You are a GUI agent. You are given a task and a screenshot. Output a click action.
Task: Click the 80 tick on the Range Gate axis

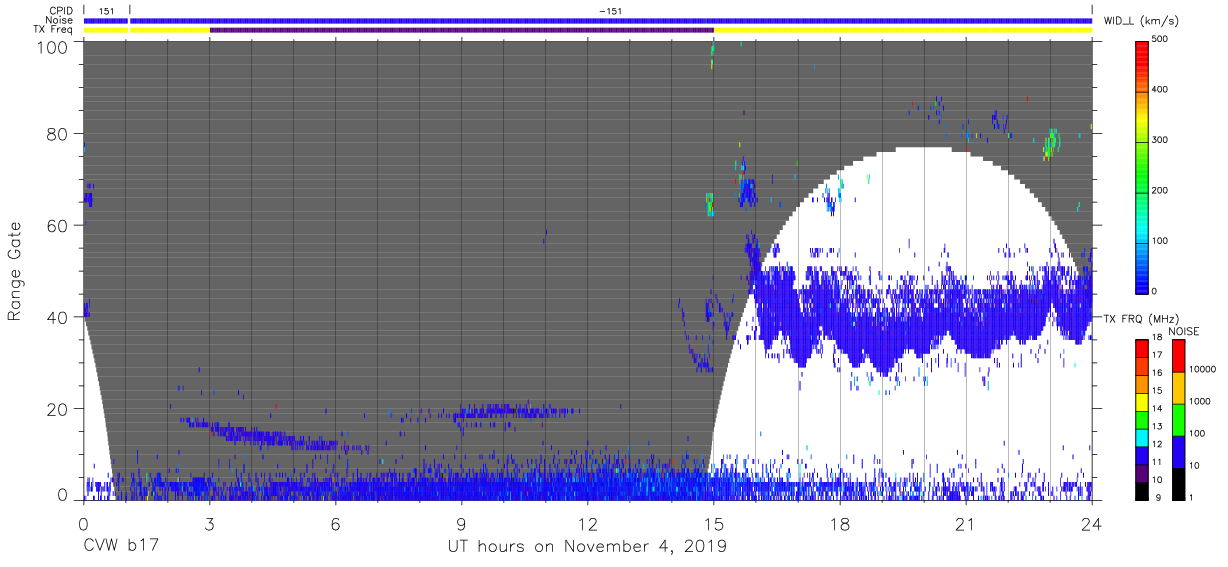56,133
